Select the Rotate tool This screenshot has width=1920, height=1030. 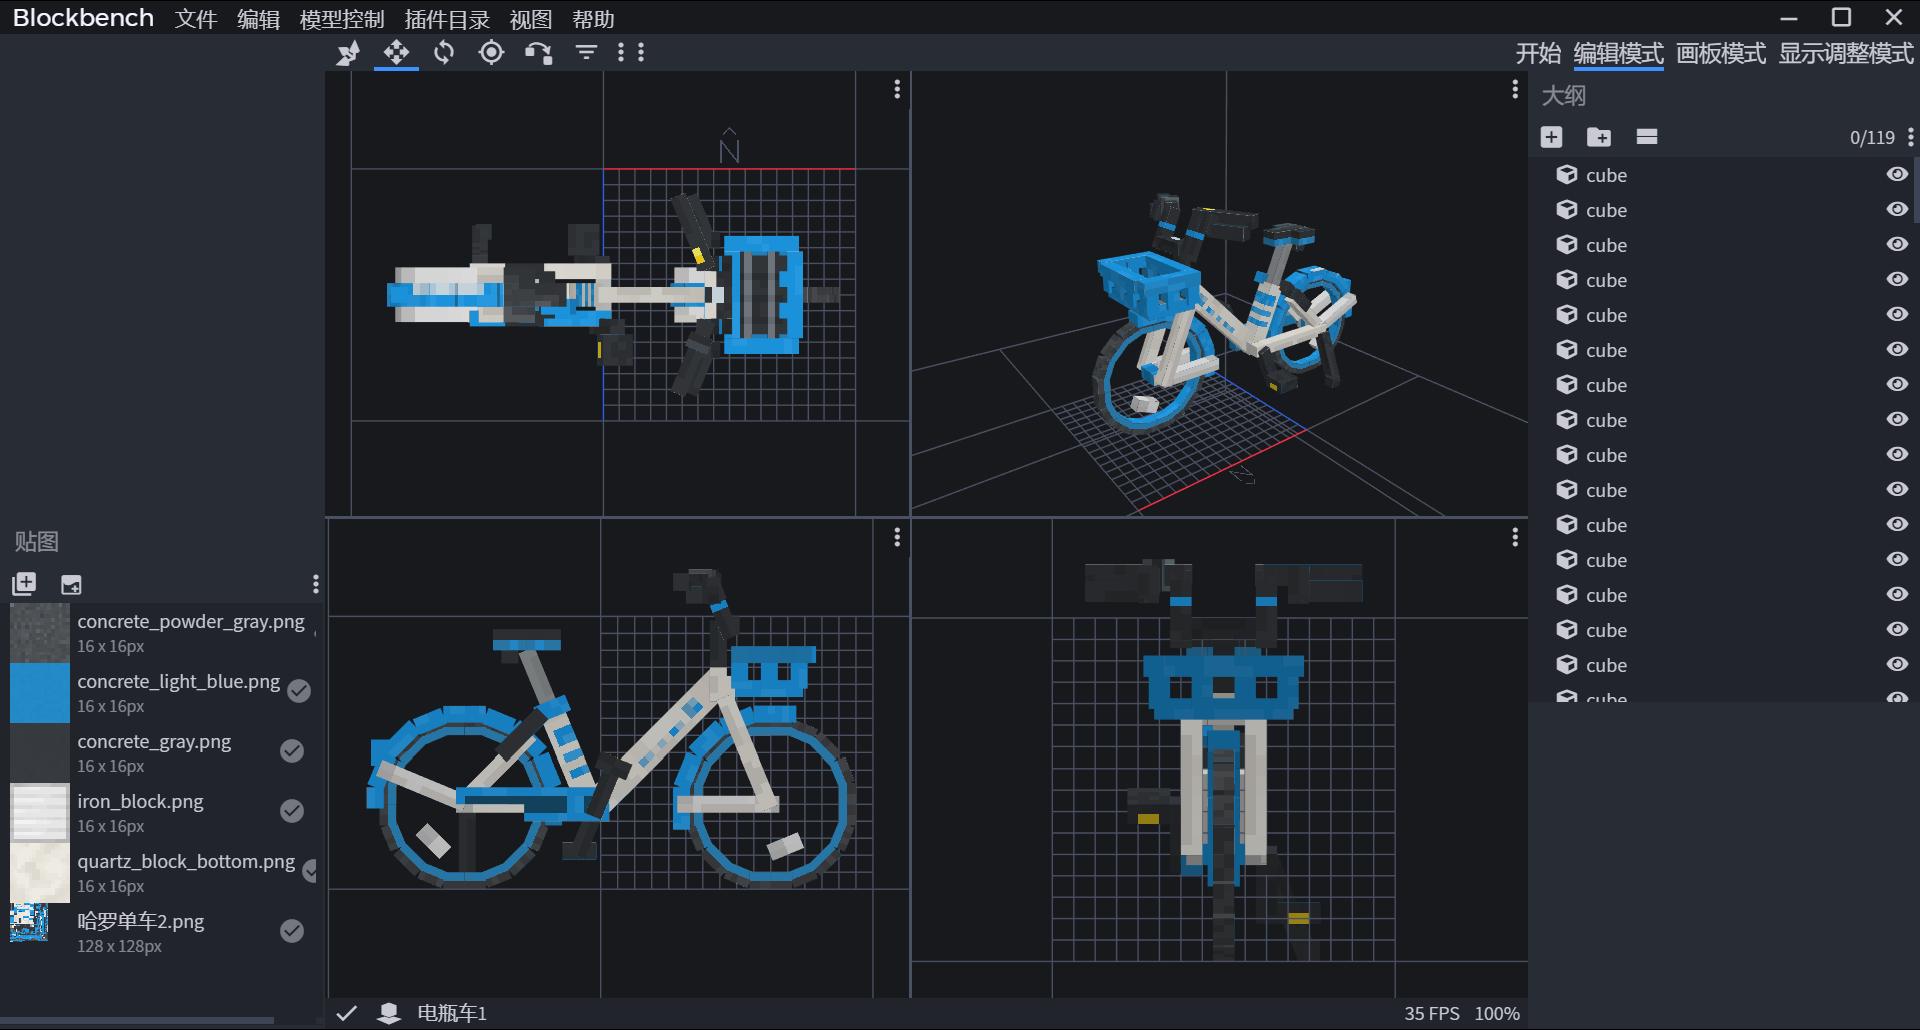tap(444, 53)
